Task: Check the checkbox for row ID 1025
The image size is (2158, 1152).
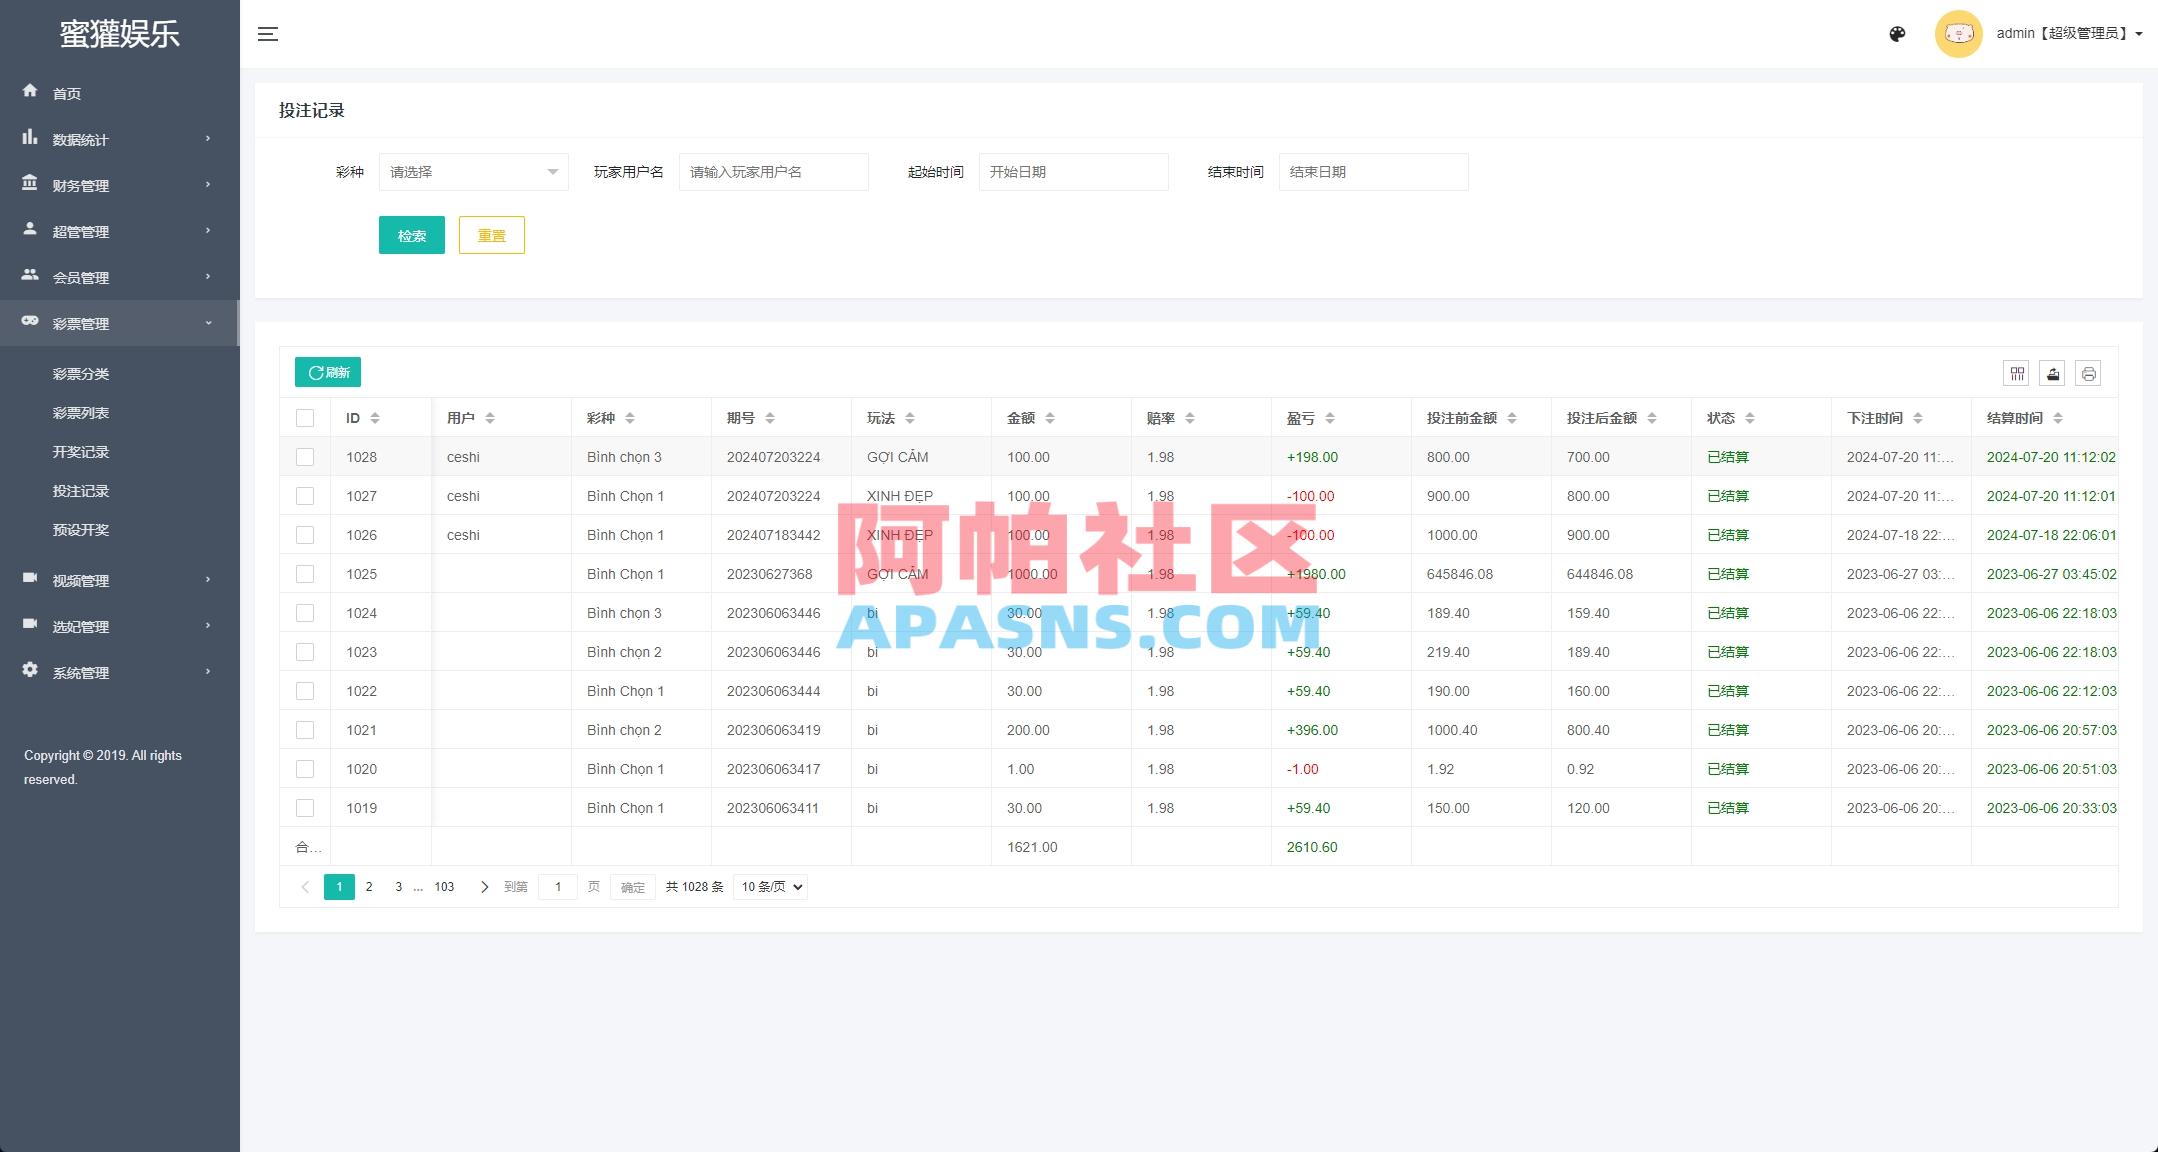Action: pyautogui.click(x=305, y=573)
